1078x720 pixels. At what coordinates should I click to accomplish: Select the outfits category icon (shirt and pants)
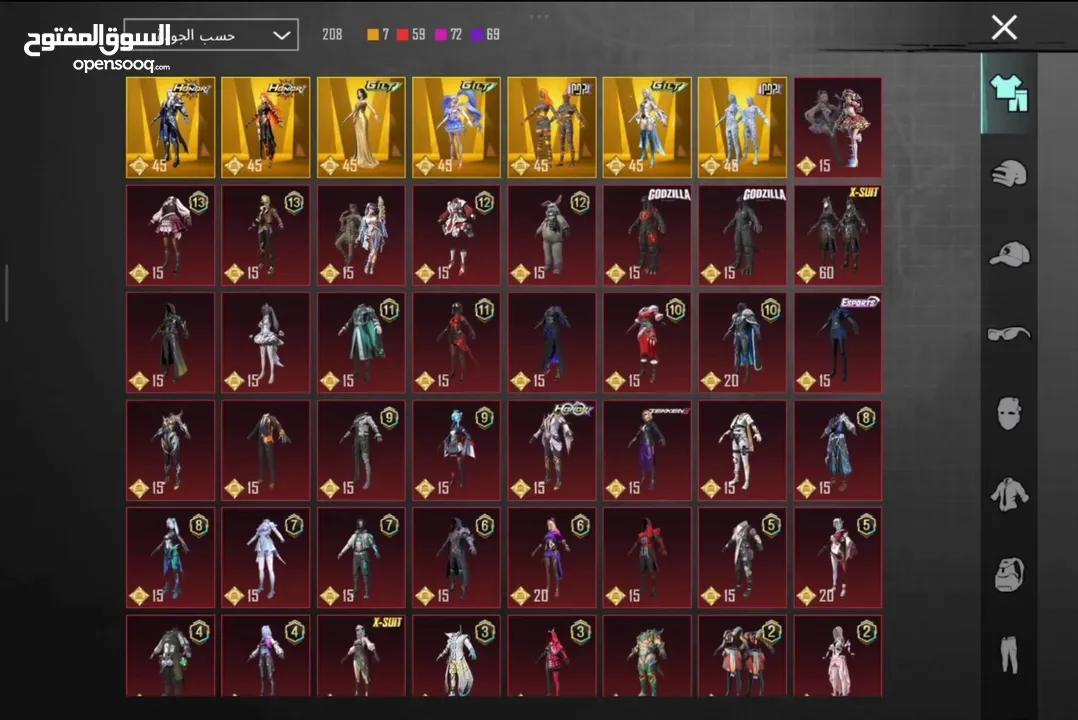(x=1009, y=93)
